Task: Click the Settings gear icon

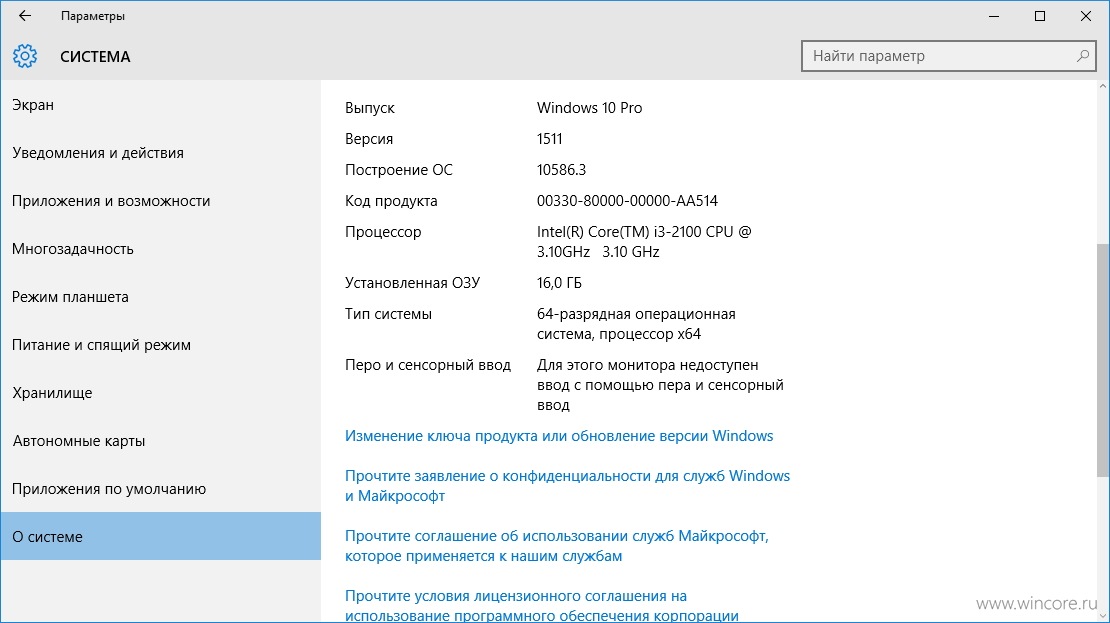Action: pos(25,56)
